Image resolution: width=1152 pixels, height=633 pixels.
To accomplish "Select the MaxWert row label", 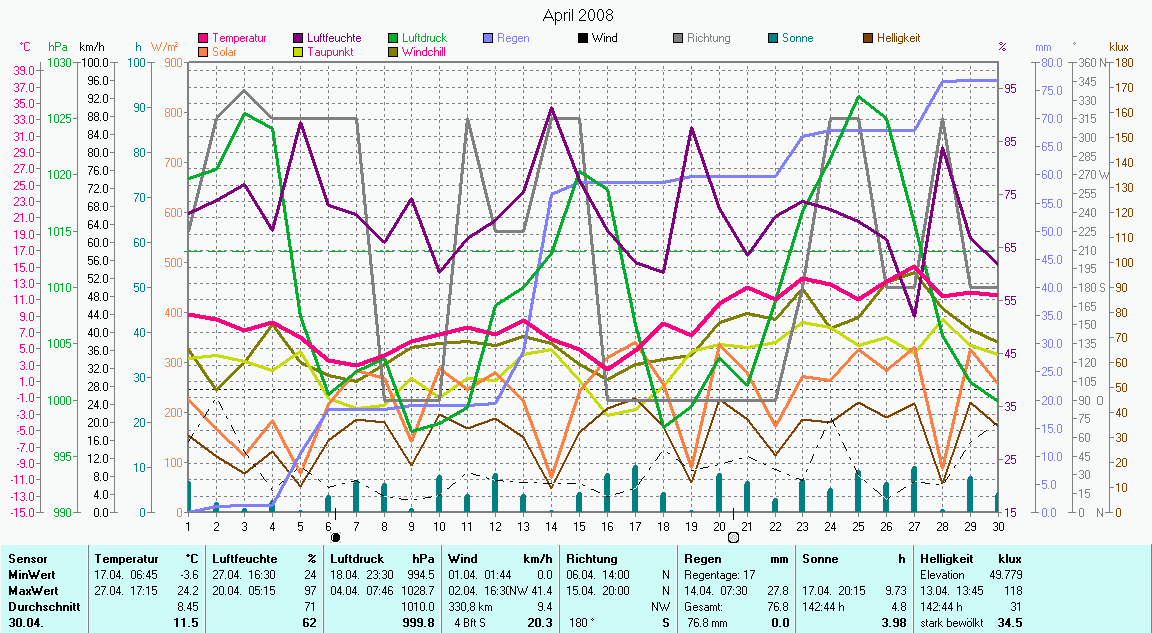I will tap(31, 591).
